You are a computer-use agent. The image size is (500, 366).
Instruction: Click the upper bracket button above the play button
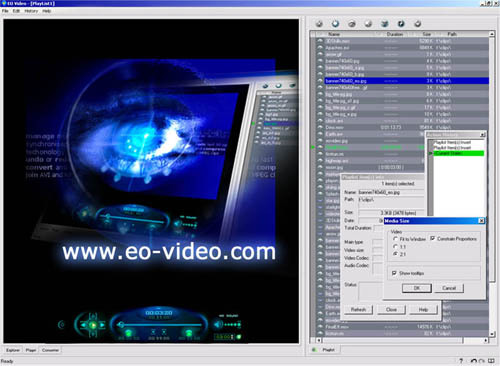93,315
